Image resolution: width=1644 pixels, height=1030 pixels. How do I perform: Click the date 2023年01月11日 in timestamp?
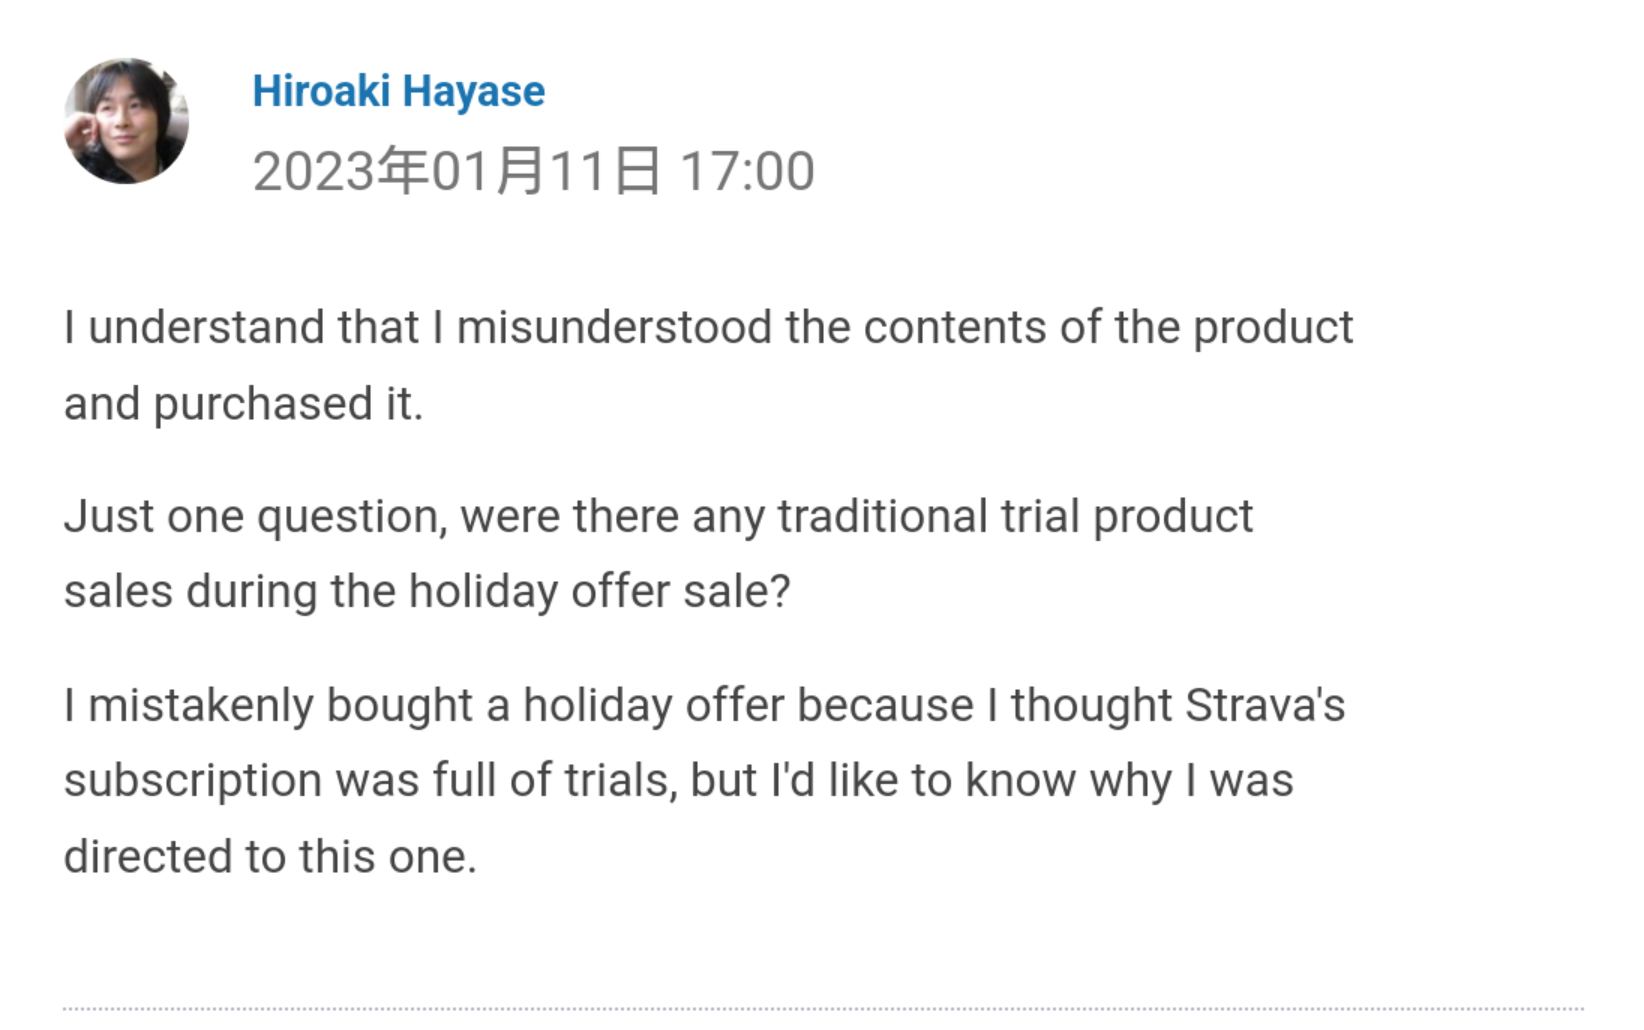pyautogui.click(x=456, y=171)
